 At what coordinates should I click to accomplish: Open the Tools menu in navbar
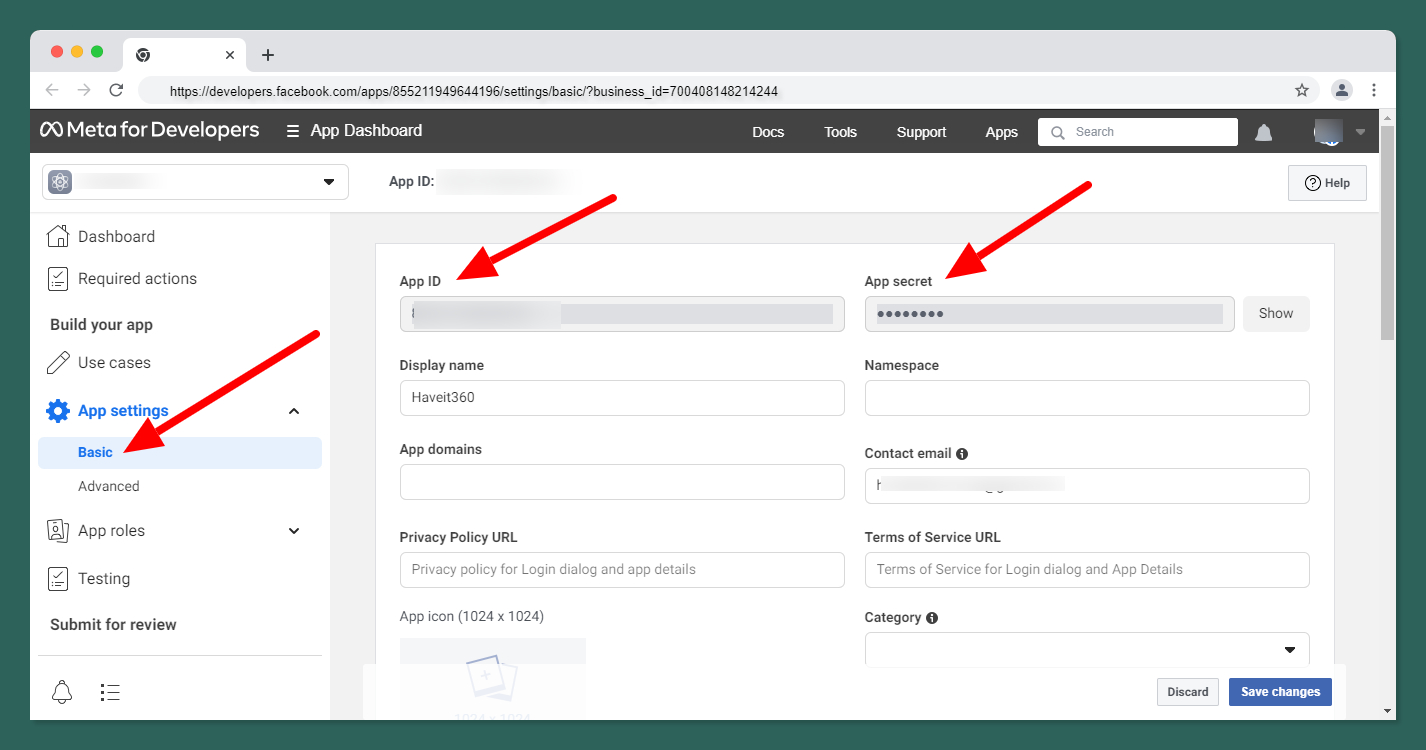click(x=840, y=132)
